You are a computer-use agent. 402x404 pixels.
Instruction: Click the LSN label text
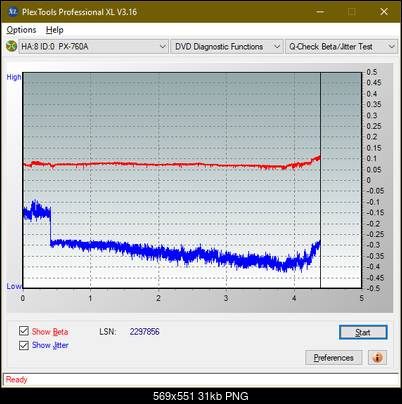(108, 332)
